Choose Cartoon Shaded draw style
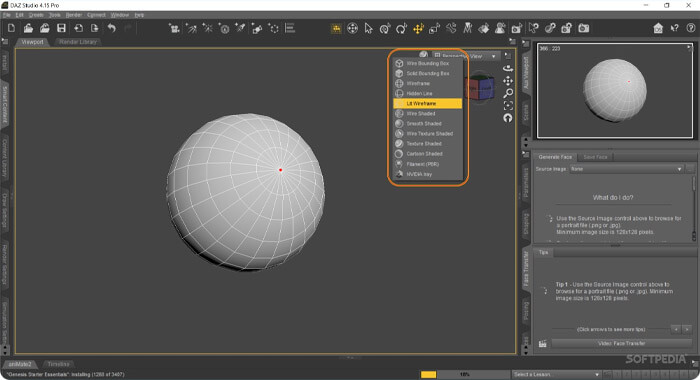Image resolution: width=700 pixels, height=380 pixels. point(428,154)
